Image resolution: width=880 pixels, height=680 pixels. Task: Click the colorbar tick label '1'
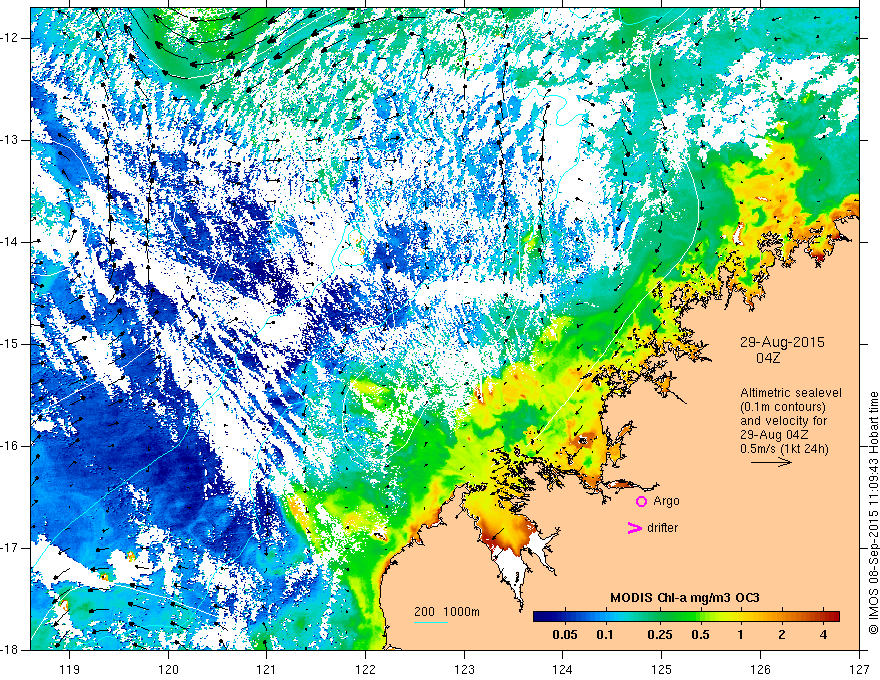(x=741, y=635)
